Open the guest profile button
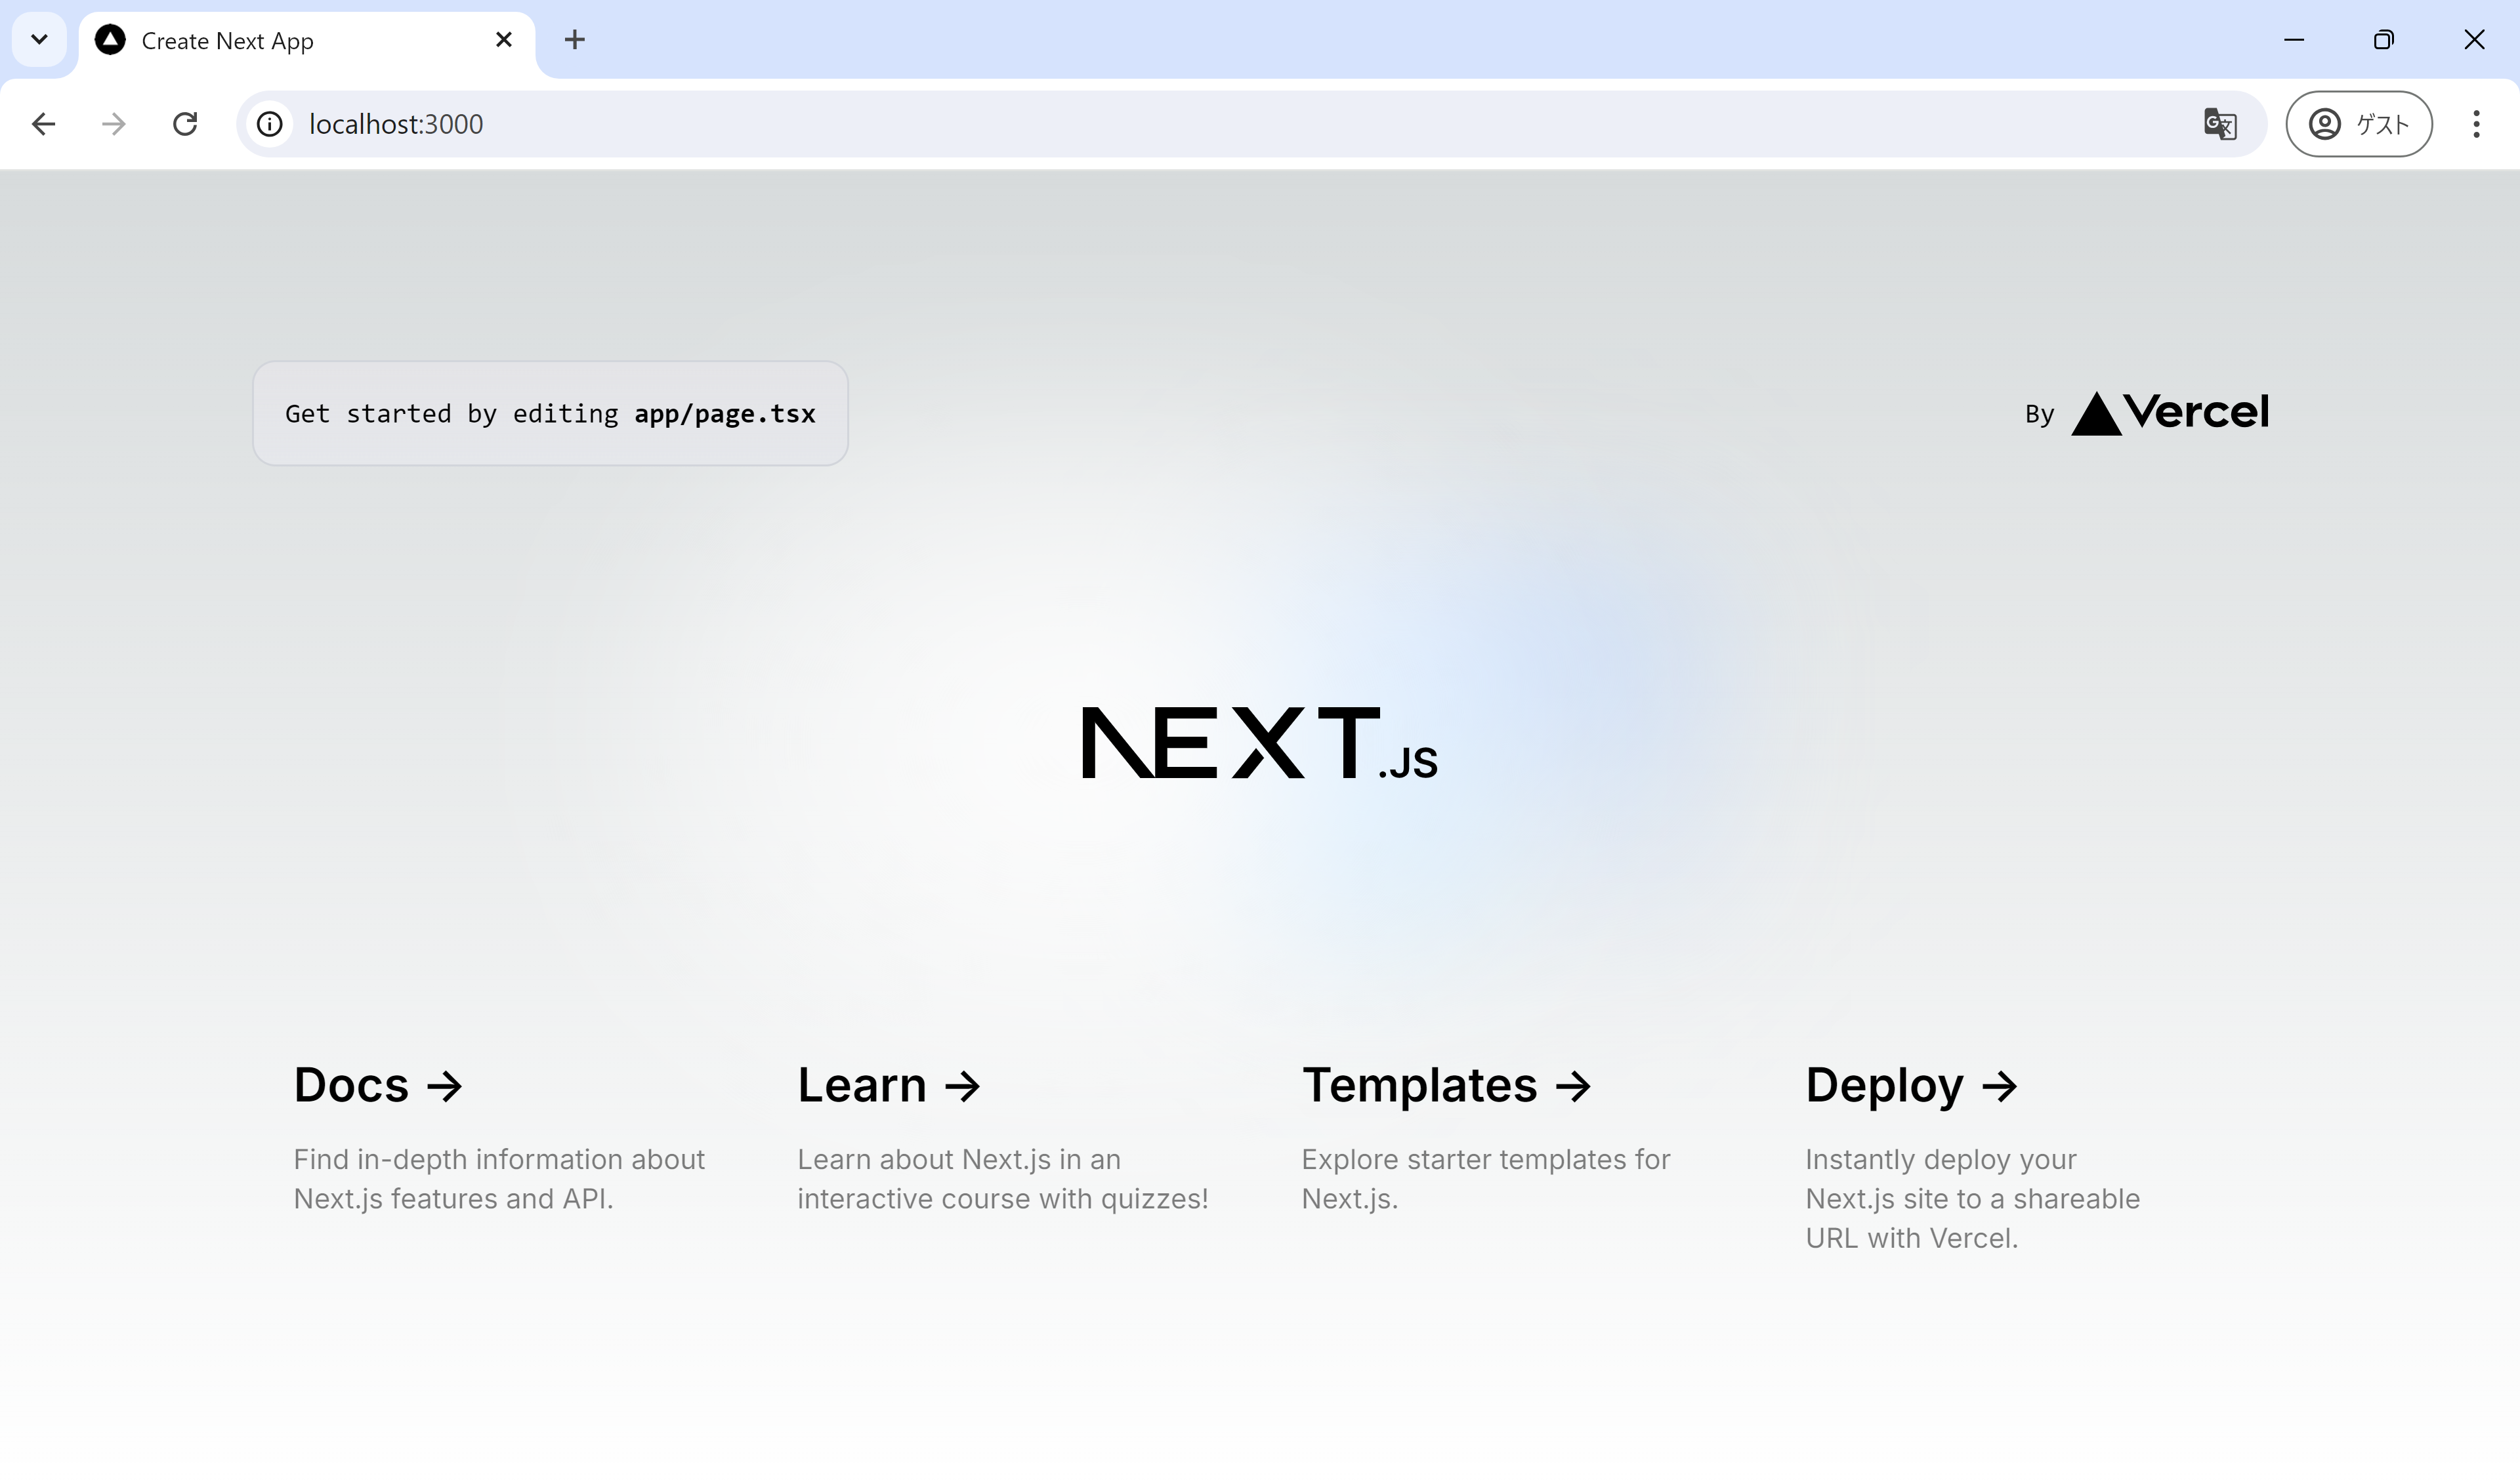Image resolution: width=2520 pixels, height=1480 pixels. 2358,124
